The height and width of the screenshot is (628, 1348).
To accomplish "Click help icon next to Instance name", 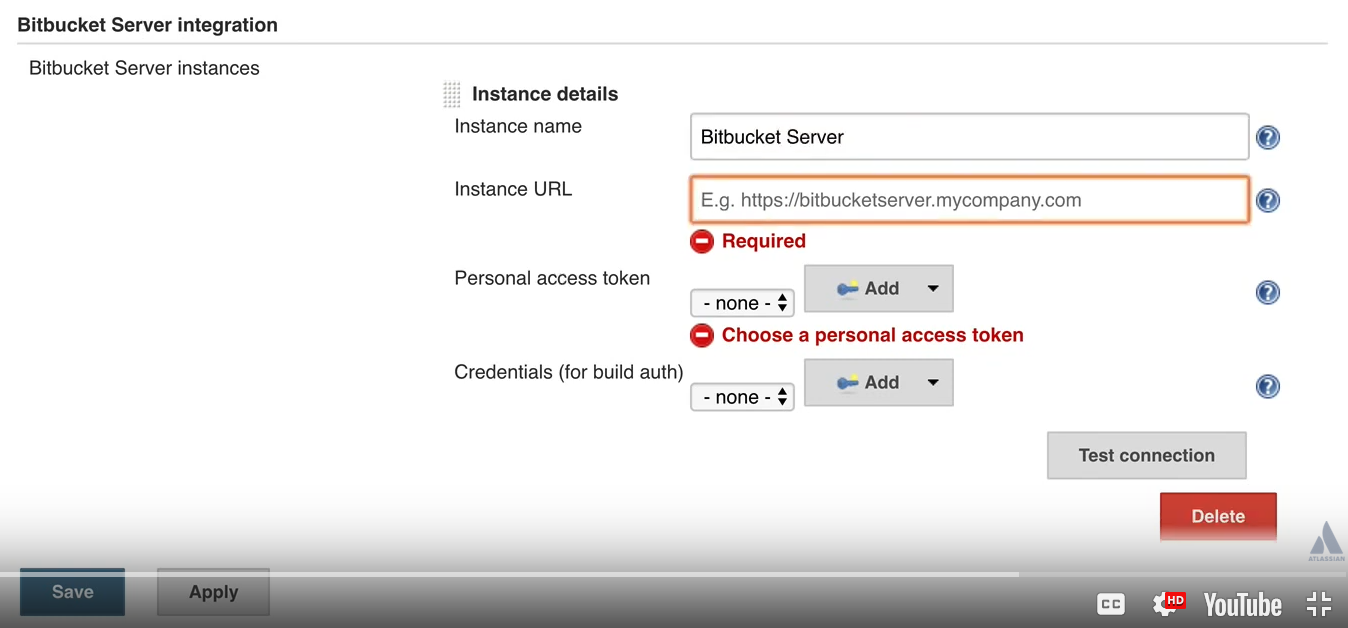I will (1267, 138).
